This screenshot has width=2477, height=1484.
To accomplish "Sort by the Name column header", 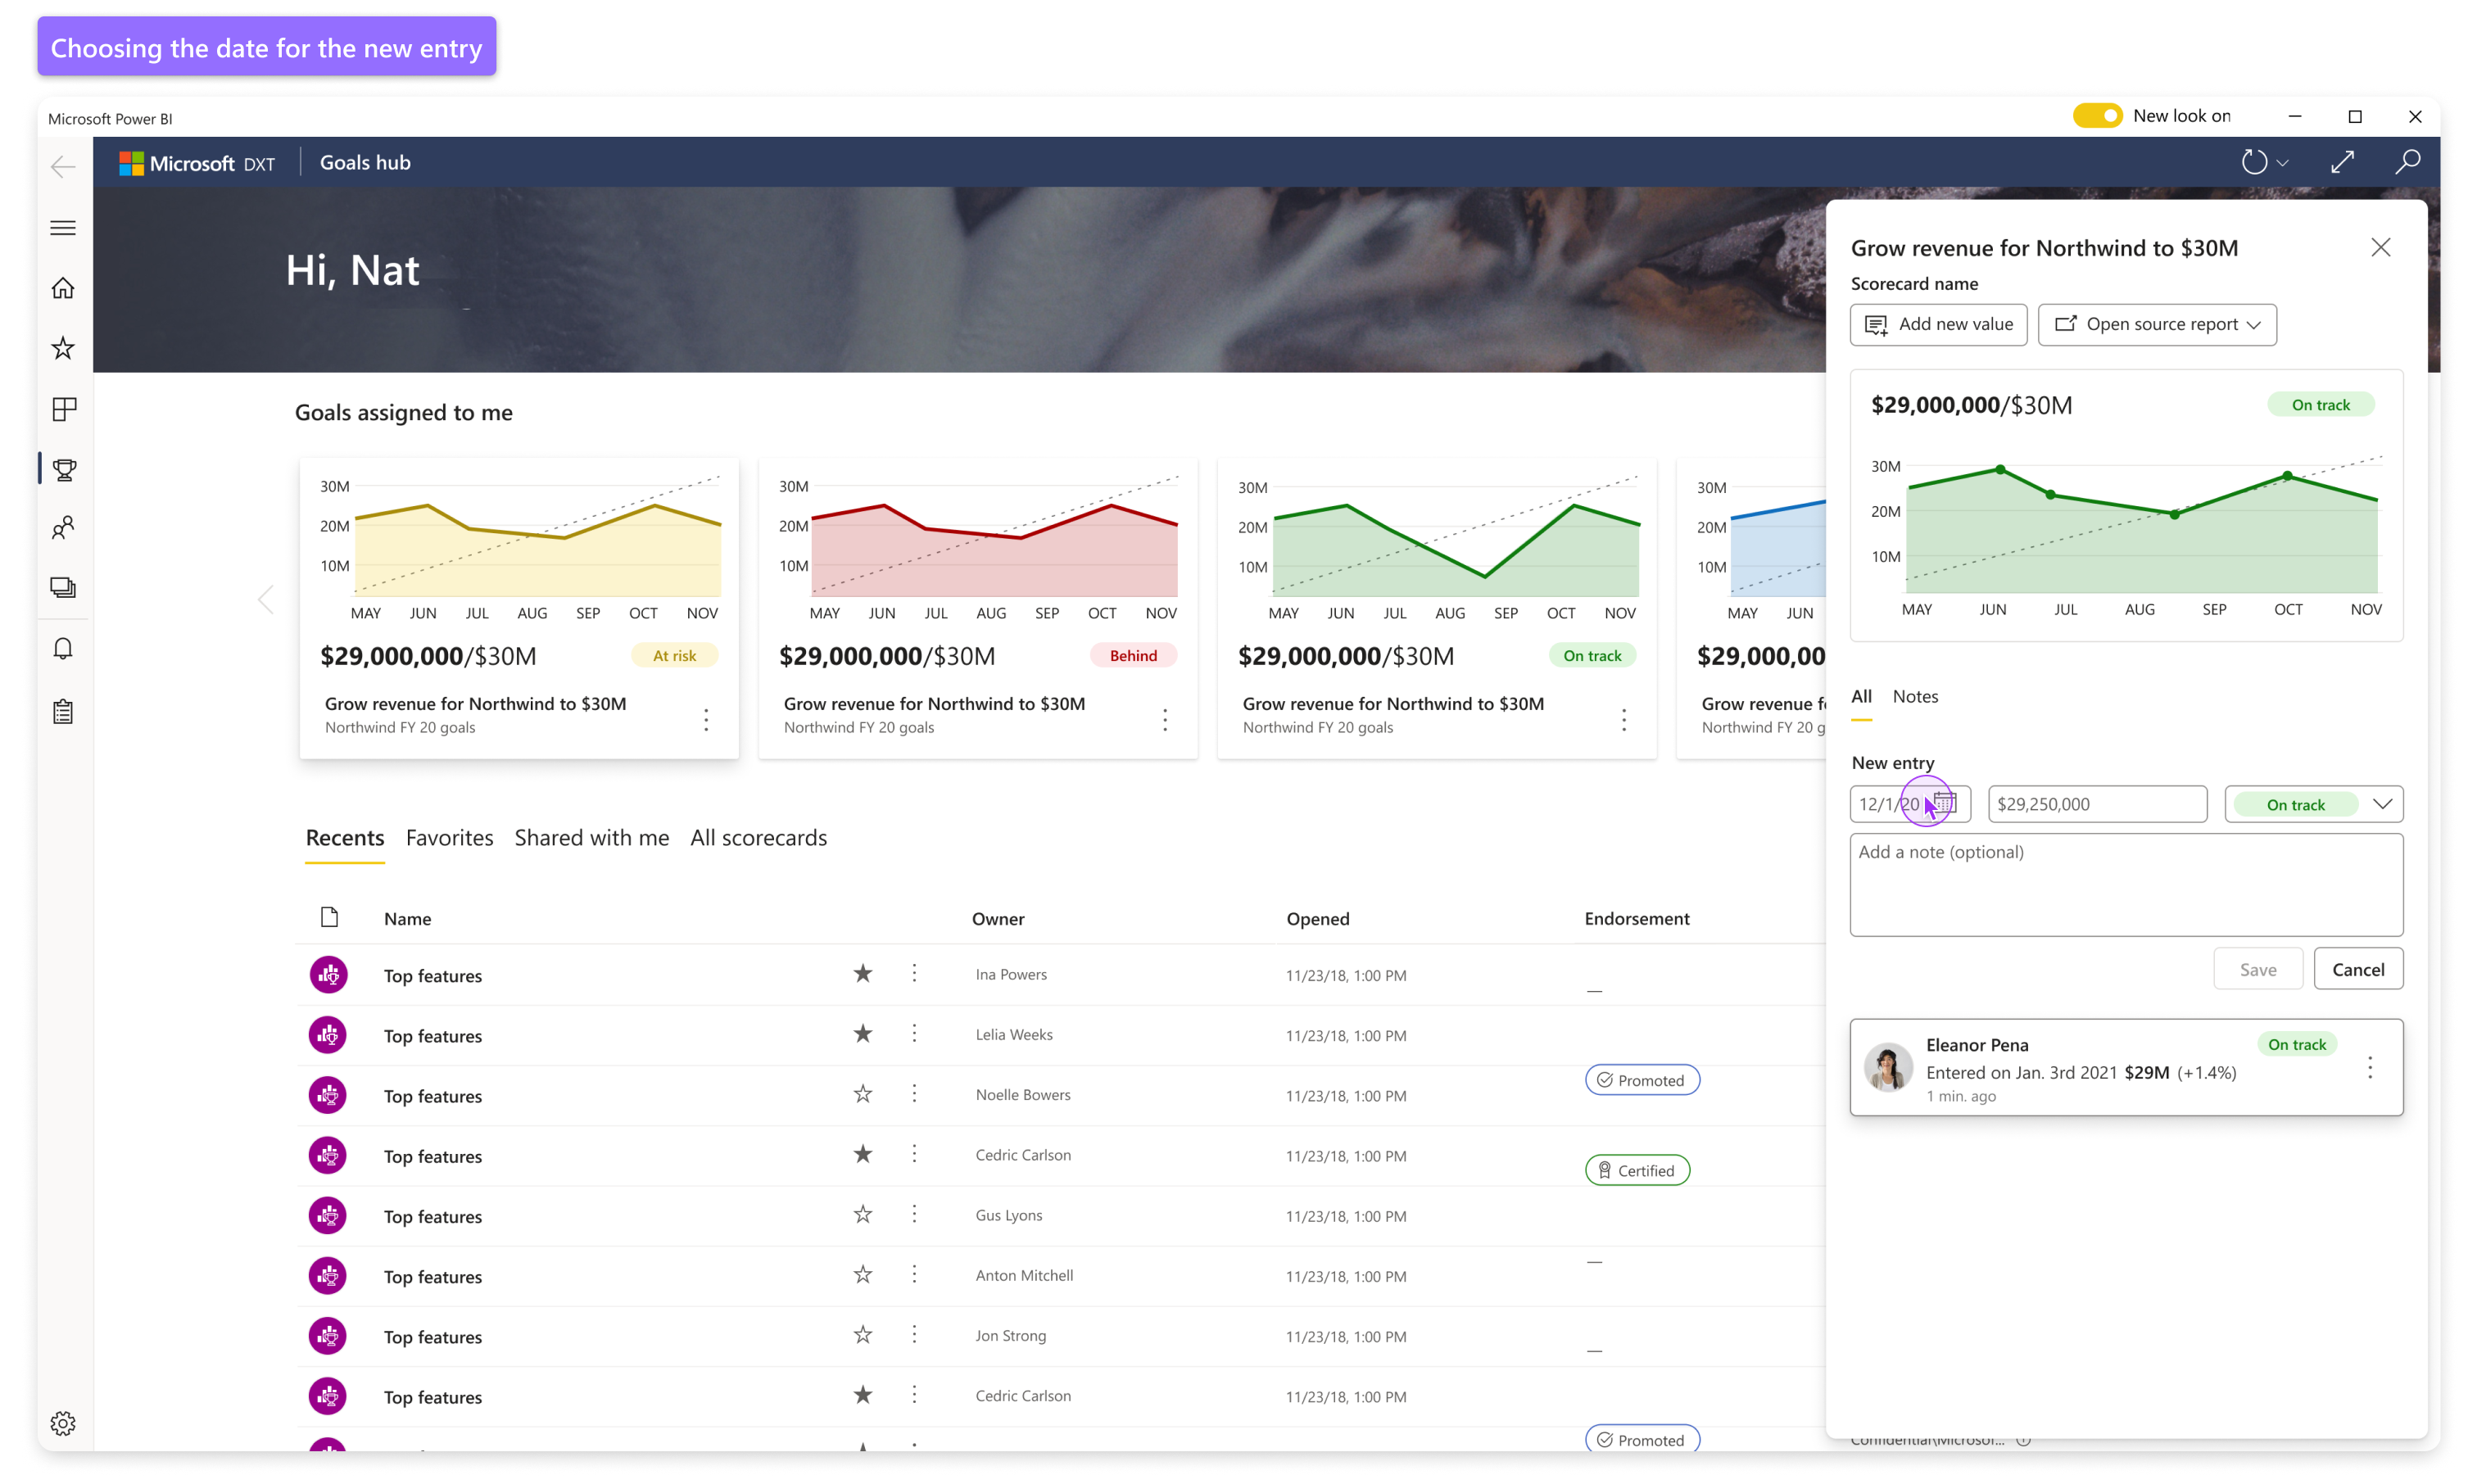I will (408, 918).
